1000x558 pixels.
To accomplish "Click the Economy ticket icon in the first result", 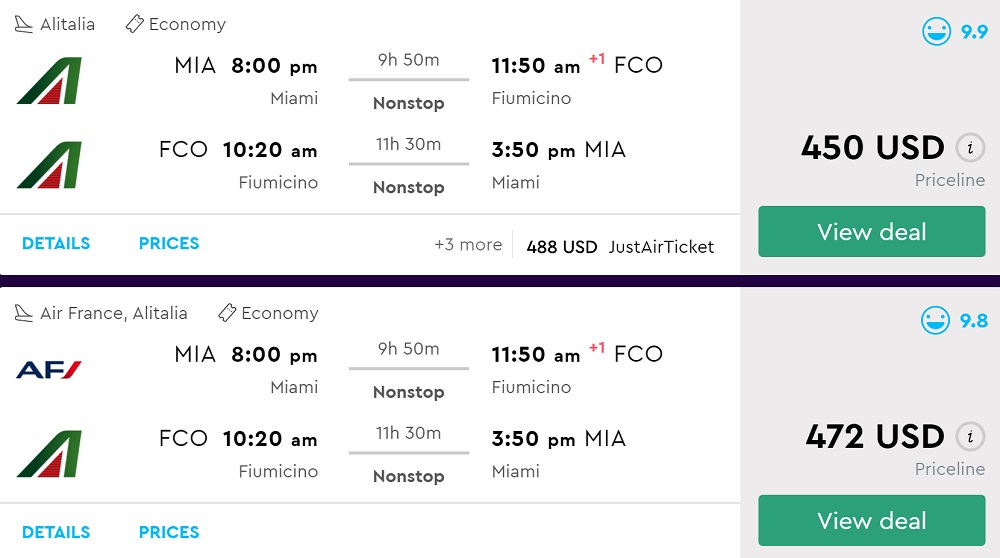I will (x=135, y=24).
